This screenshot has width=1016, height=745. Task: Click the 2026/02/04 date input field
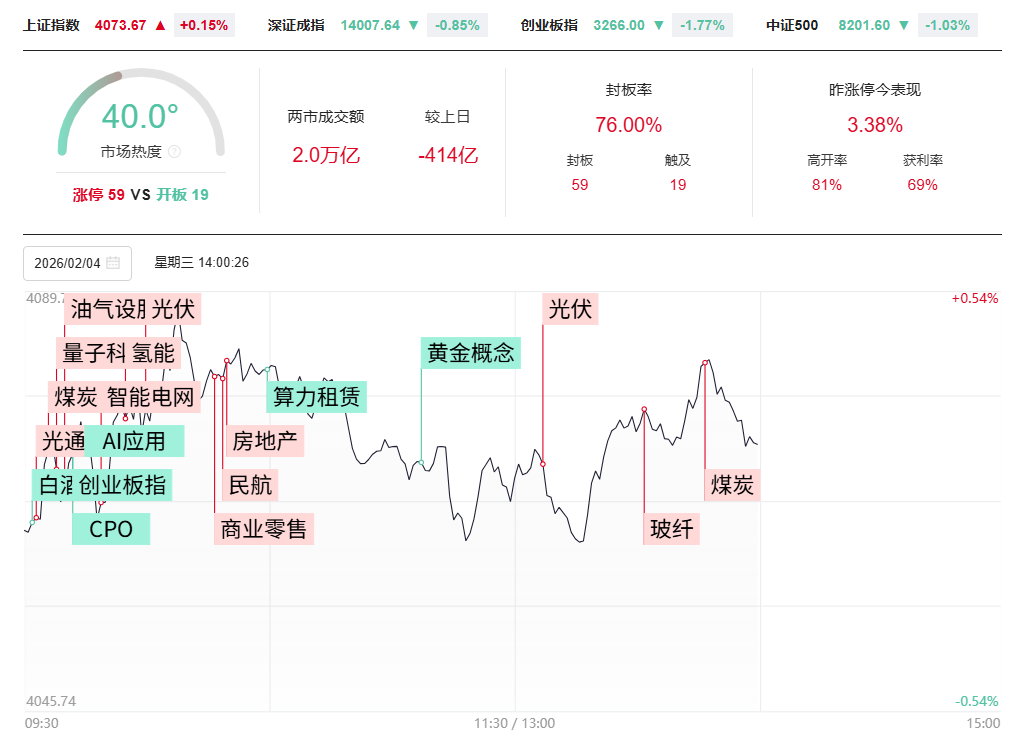point(68,263)
